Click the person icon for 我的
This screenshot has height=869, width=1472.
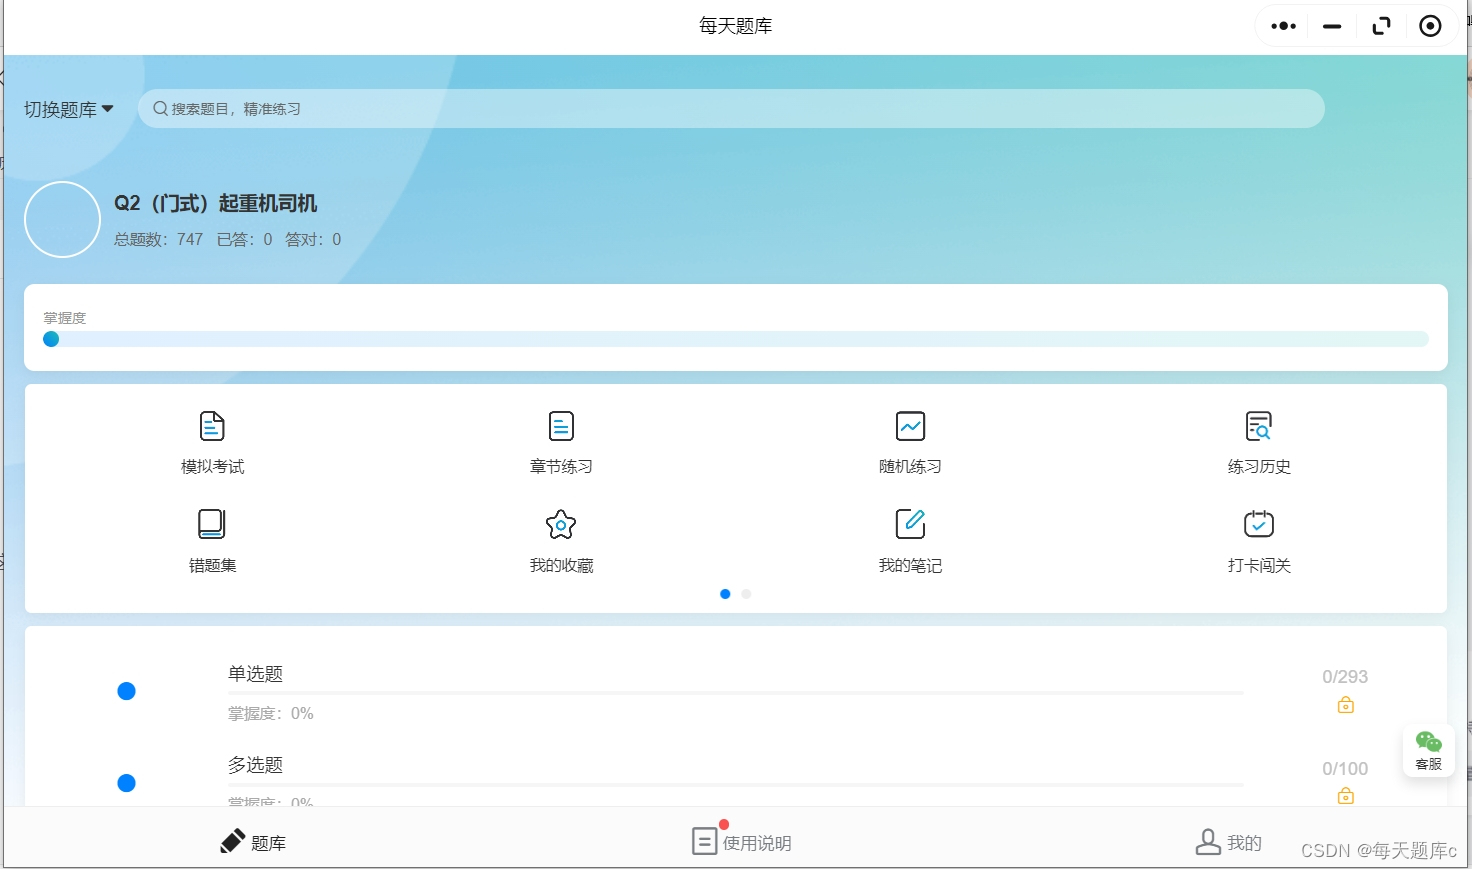pos(1208,842)
